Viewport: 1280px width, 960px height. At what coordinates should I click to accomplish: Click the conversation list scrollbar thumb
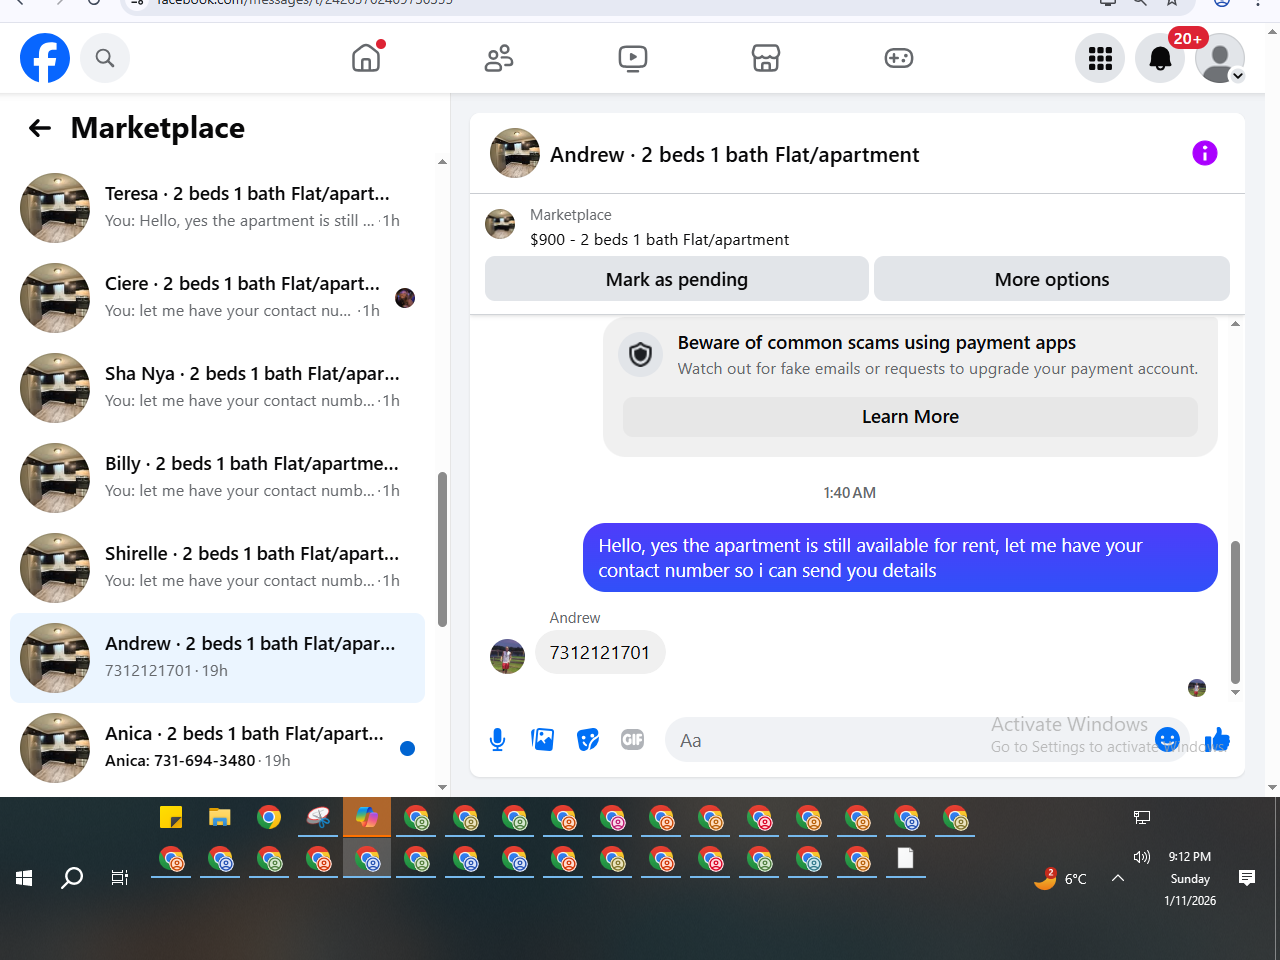click(x=442, y=550)
